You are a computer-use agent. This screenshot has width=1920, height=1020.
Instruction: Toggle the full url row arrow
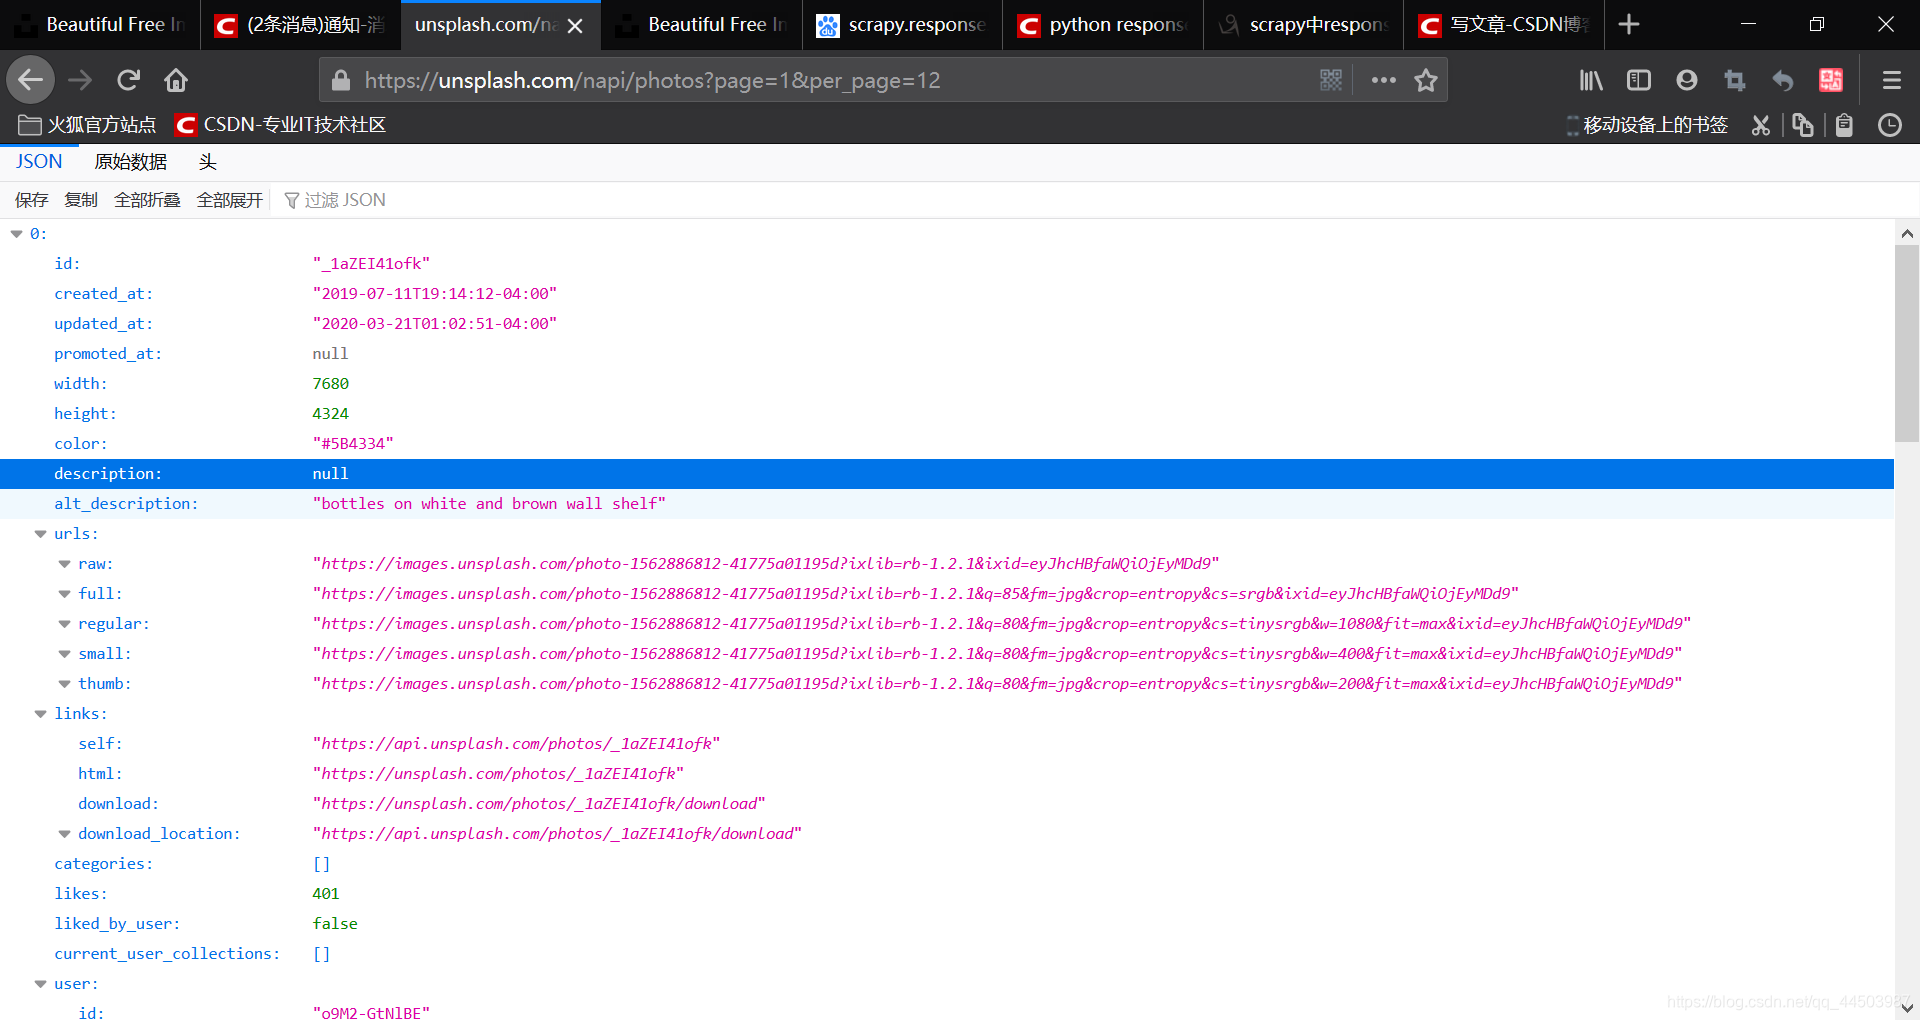(x=65, y=594)
